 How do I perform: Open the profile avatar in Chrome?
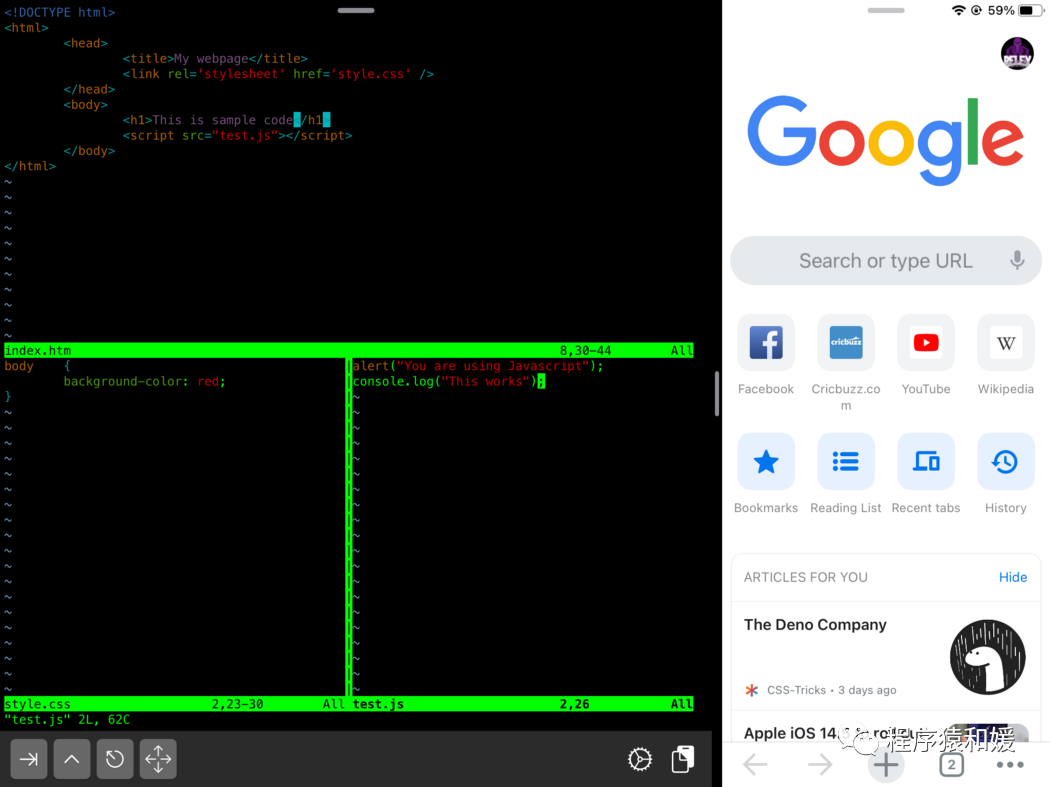(x=1017, y=54)
